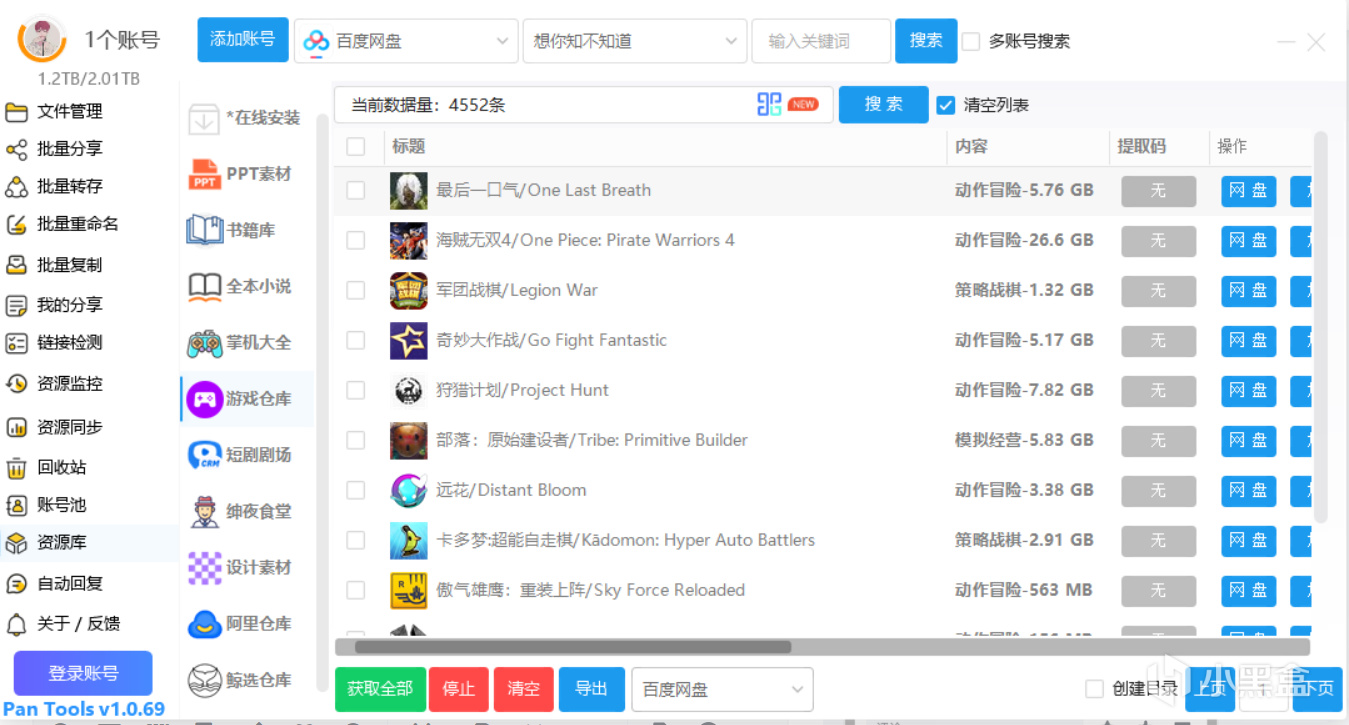
Task: Tick the 远花/Distant Bloom row checkbox
Action: (x=356, y=490)
